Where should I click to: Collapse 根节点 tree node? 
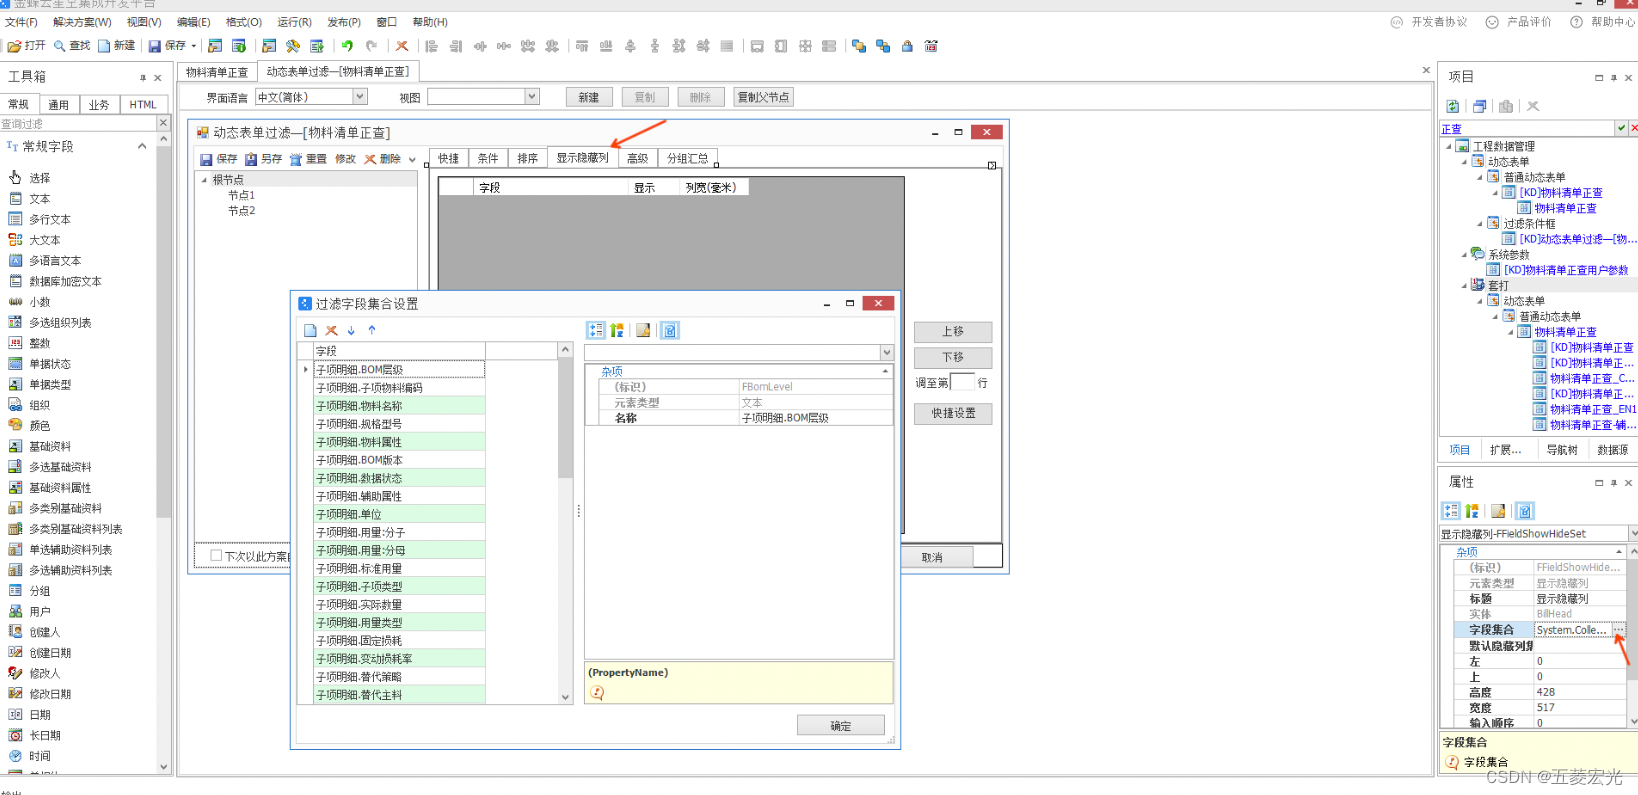point(205,180)
